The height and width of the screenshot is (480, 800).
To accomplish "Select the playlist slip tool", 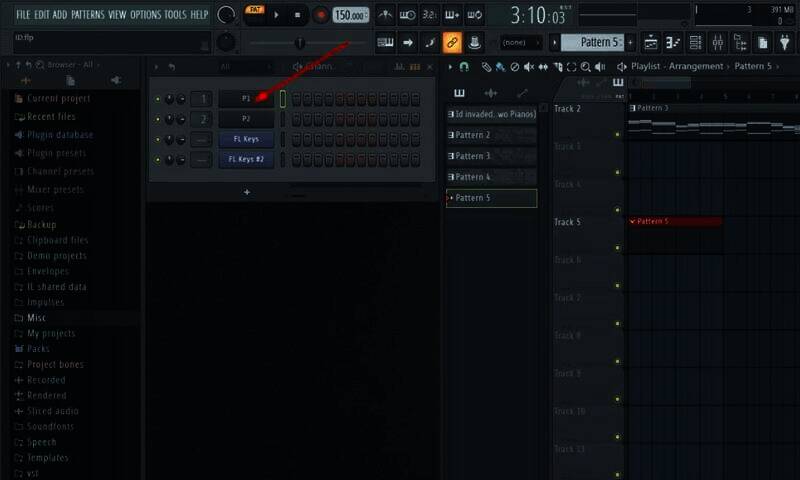I will click(543, 67).
